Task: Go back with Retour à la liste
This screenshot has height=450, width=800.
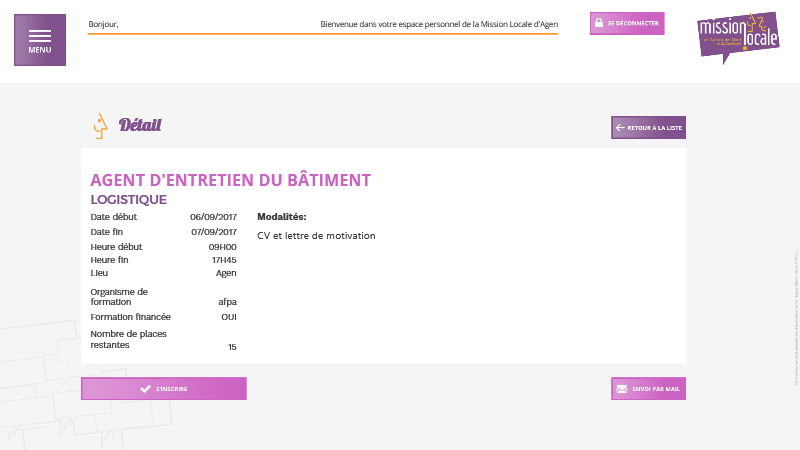Action: click(648, 128)
